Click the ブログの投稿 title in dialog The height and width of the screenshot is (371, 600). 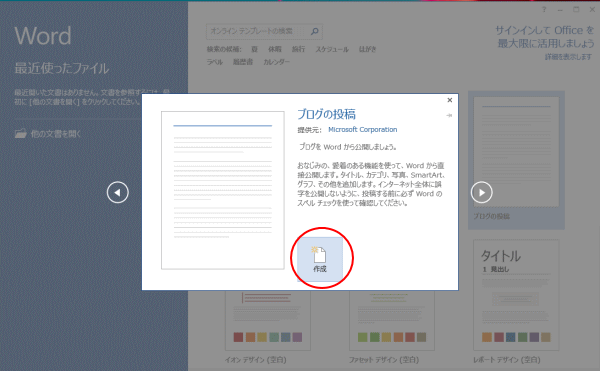(326, 114)
